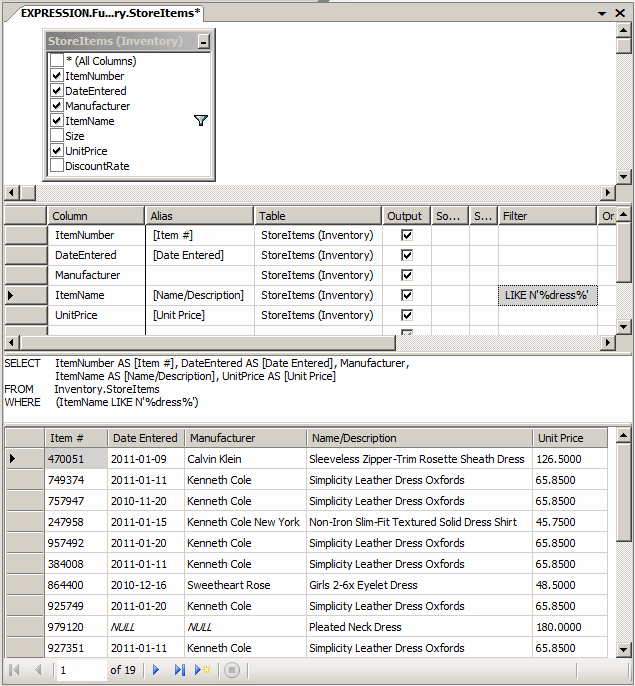Click the Unit Price results column header
Image resolution: width=635 pixels, height=686 pixels.
point(570,438)
